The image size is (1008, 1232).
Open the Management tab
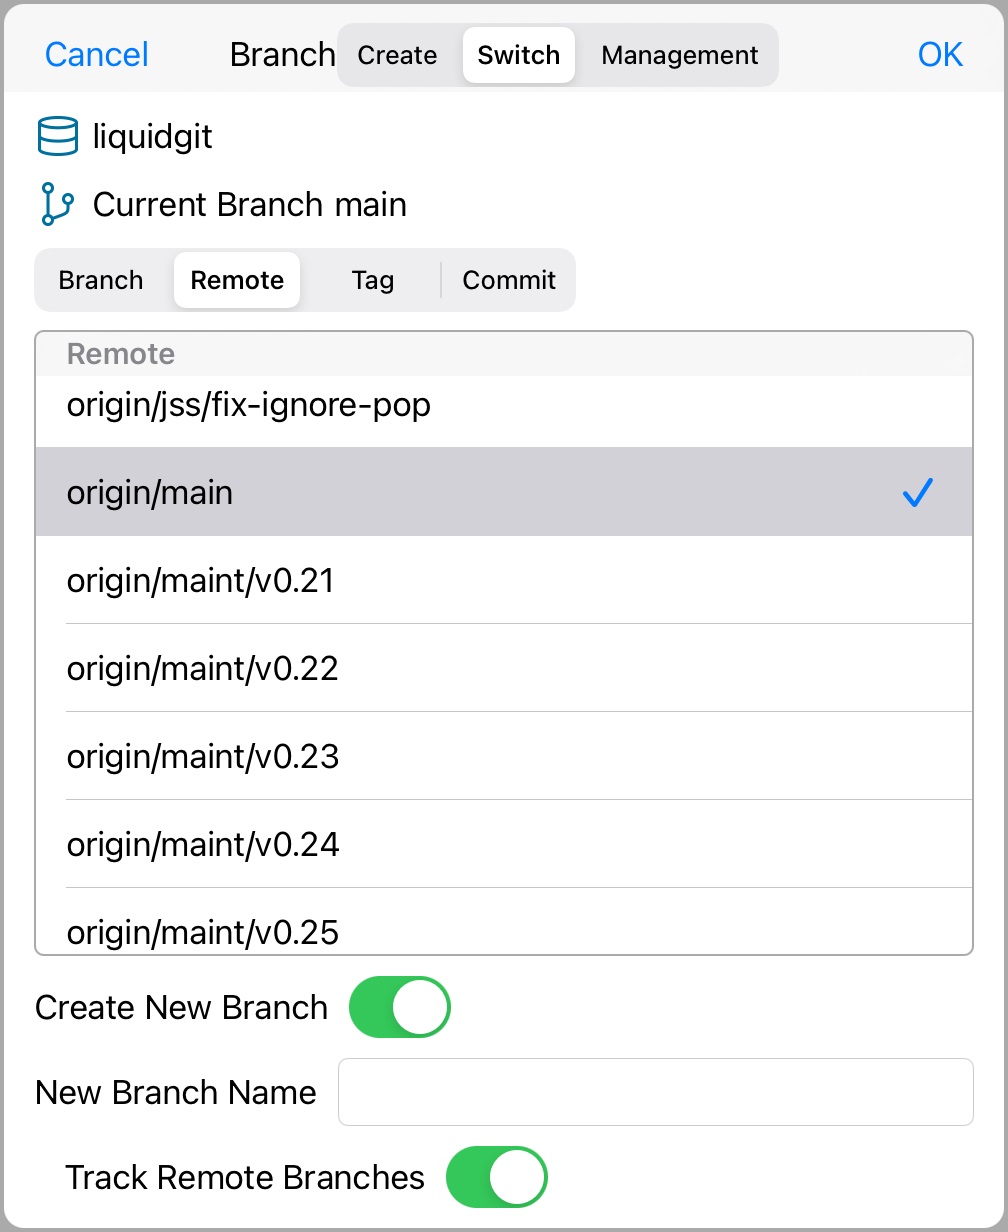pos(680,55)
